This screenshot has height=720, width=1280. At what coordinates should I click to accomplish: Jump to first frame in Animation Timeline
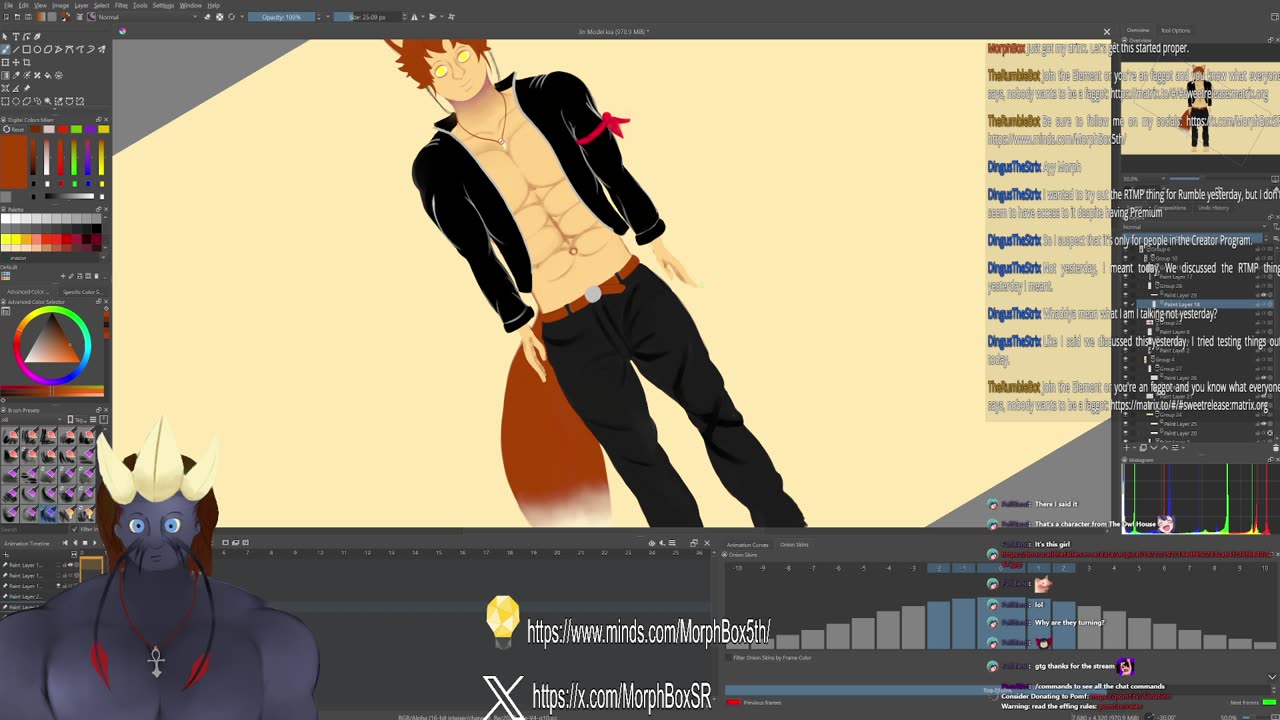point(65,543)
